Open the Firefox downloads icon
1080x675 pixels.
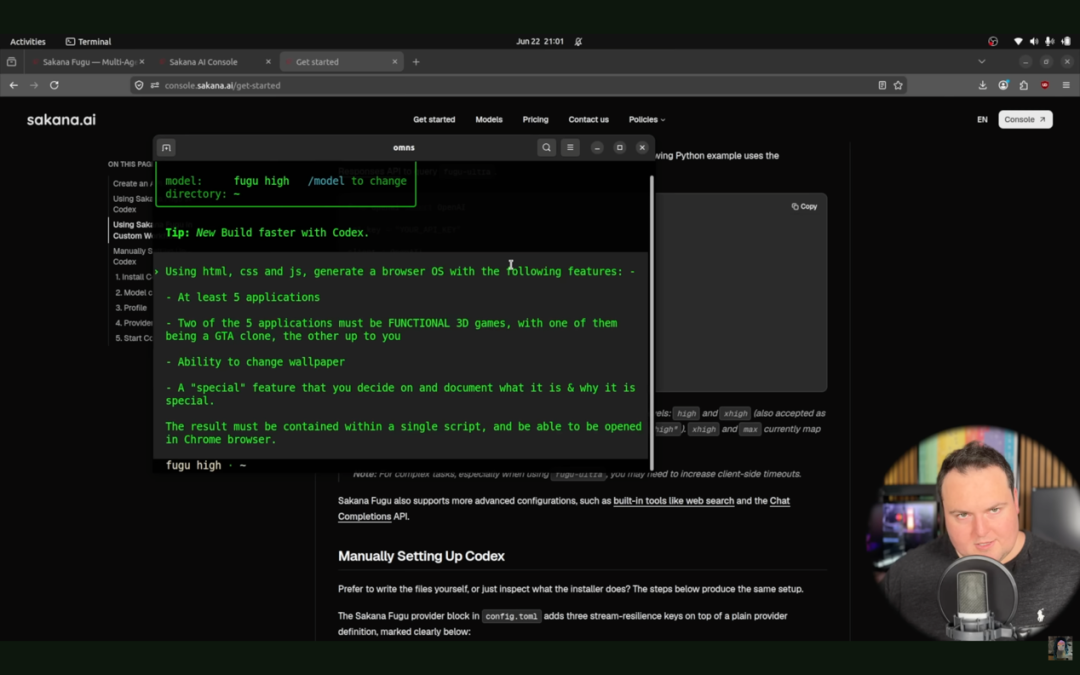(x=982, y=85)
